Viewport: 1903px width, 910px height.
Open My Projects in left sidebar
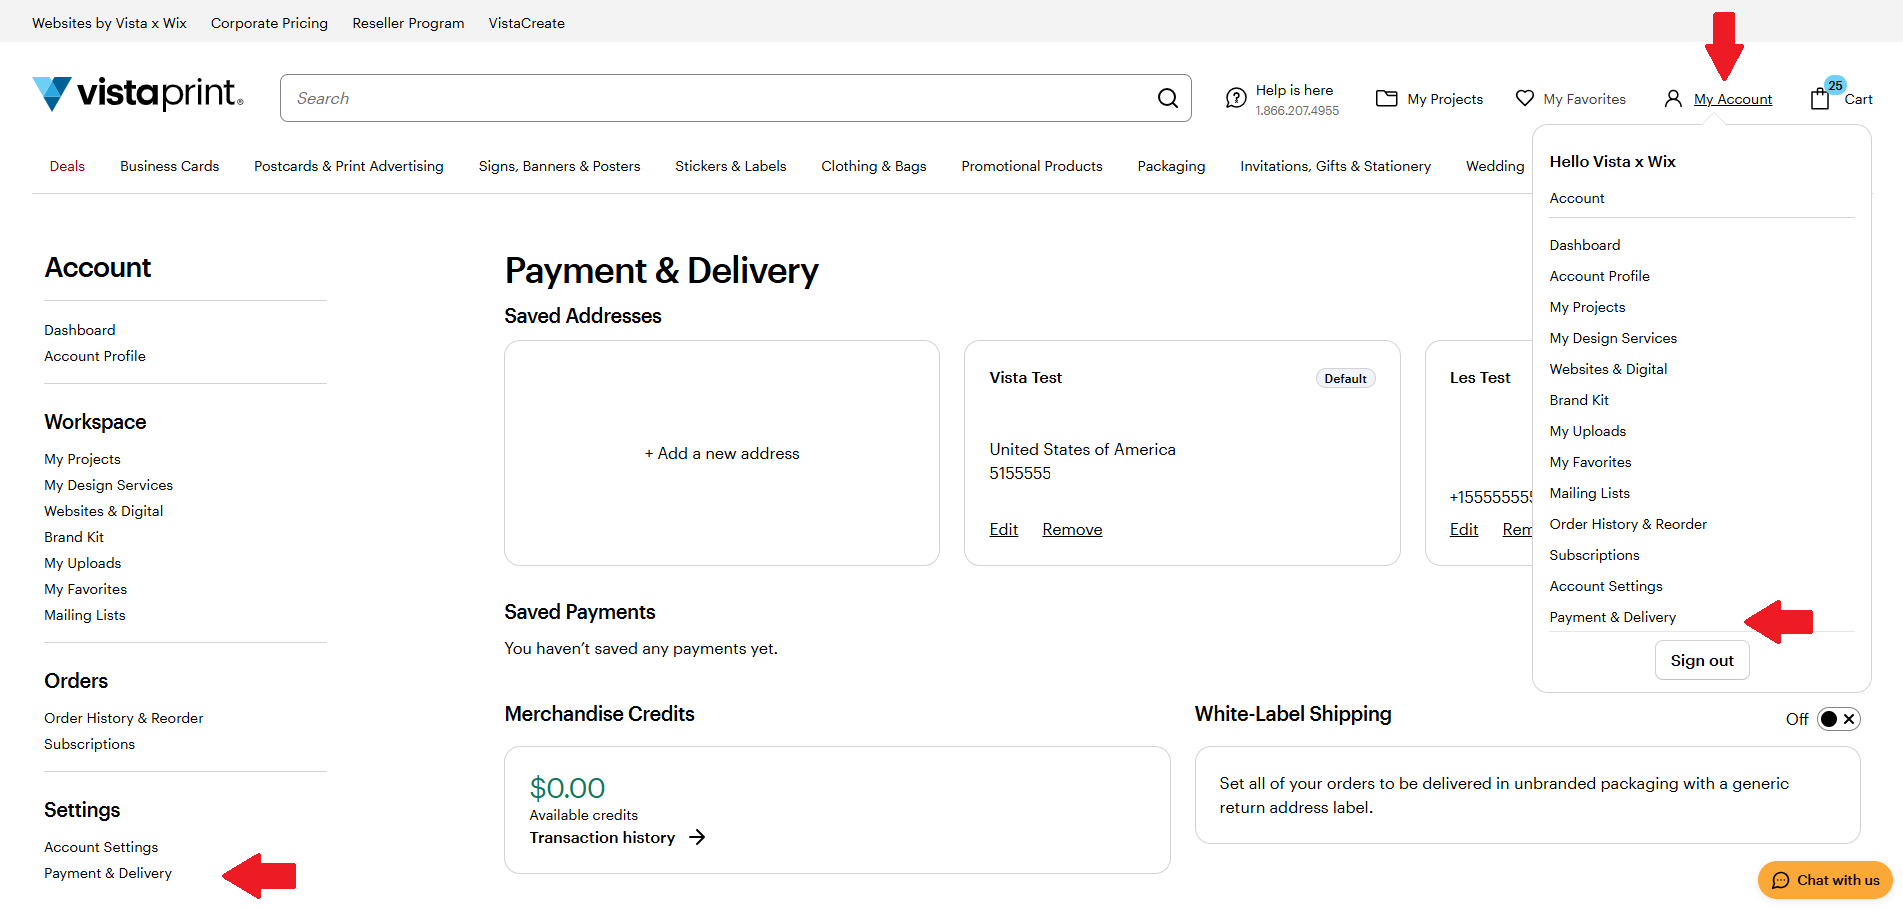click(x=82, y=459)
